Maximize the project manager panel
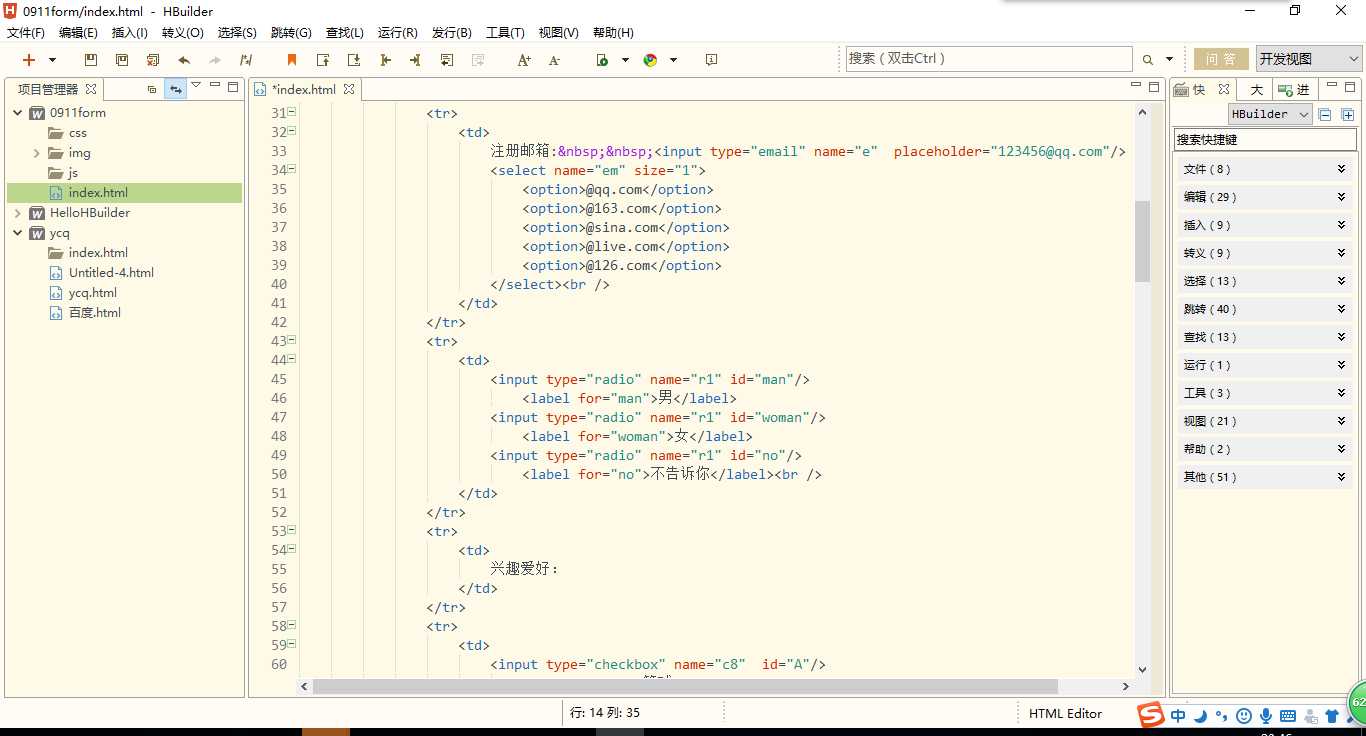 click(233, 87)
